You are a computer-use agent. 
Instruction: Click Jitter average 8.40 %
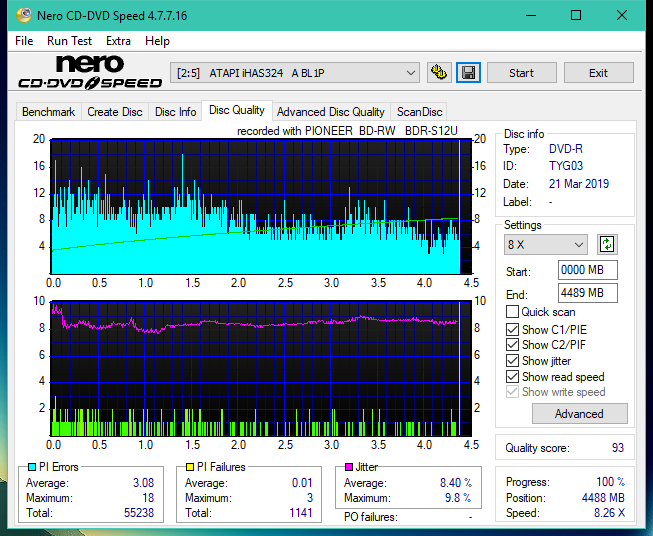coord(456,483)
